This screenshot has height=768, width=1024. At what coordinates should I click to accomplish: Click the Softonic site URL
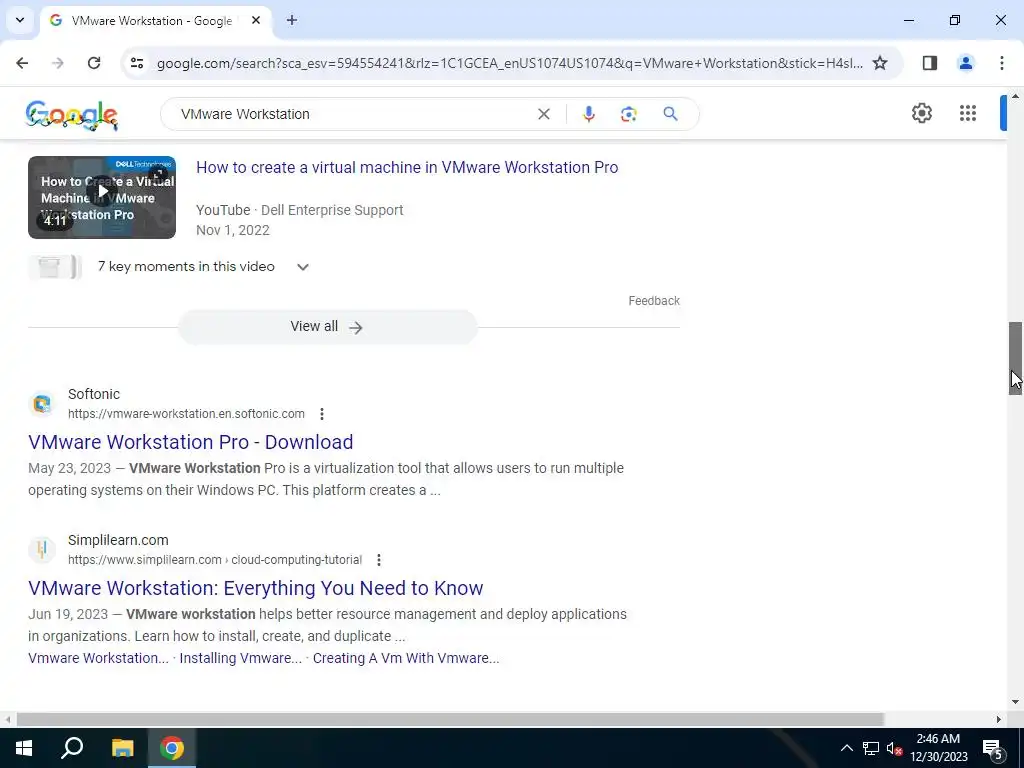pyautogui.click(x=186, y=414)
